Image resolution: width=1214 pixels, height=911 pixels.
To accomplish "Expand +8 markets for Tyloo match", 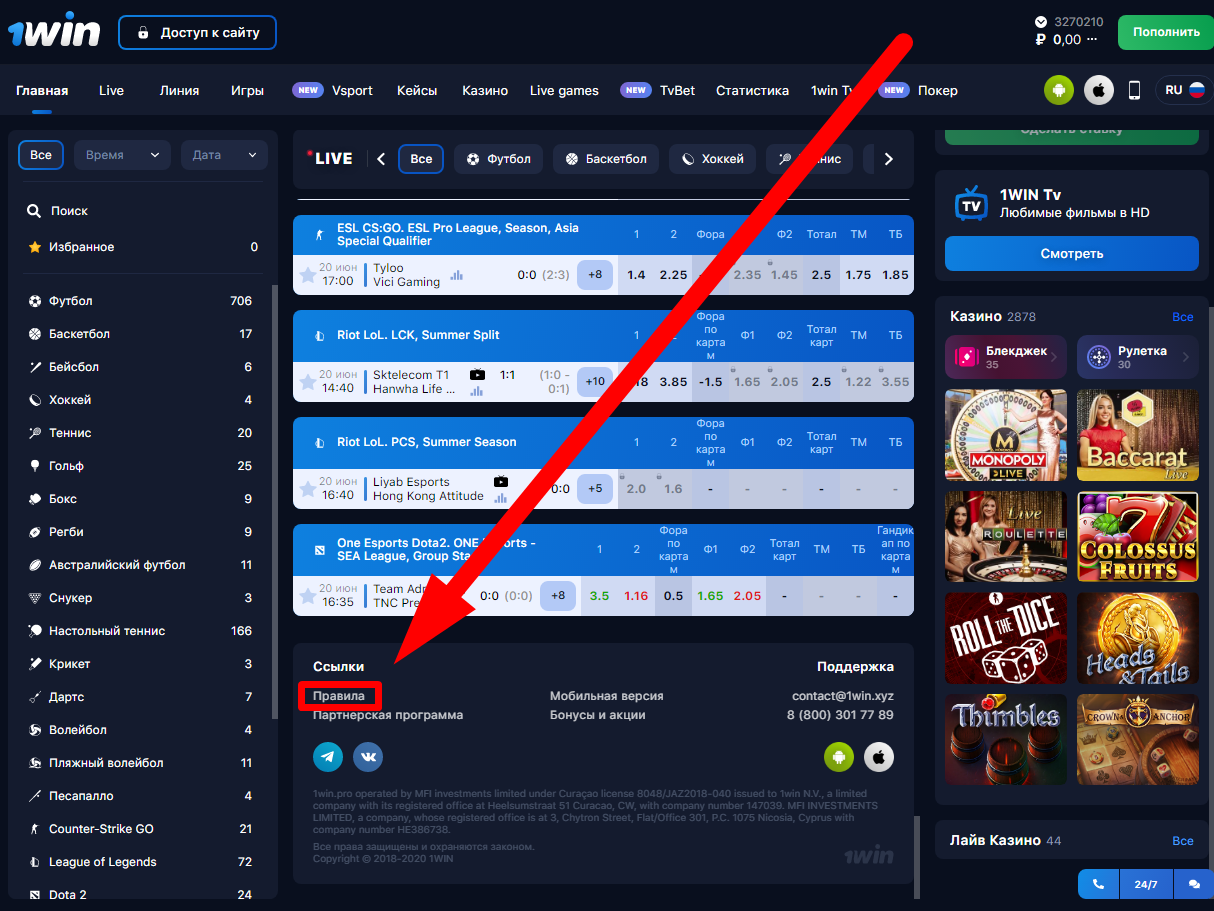I will [595, 275].
